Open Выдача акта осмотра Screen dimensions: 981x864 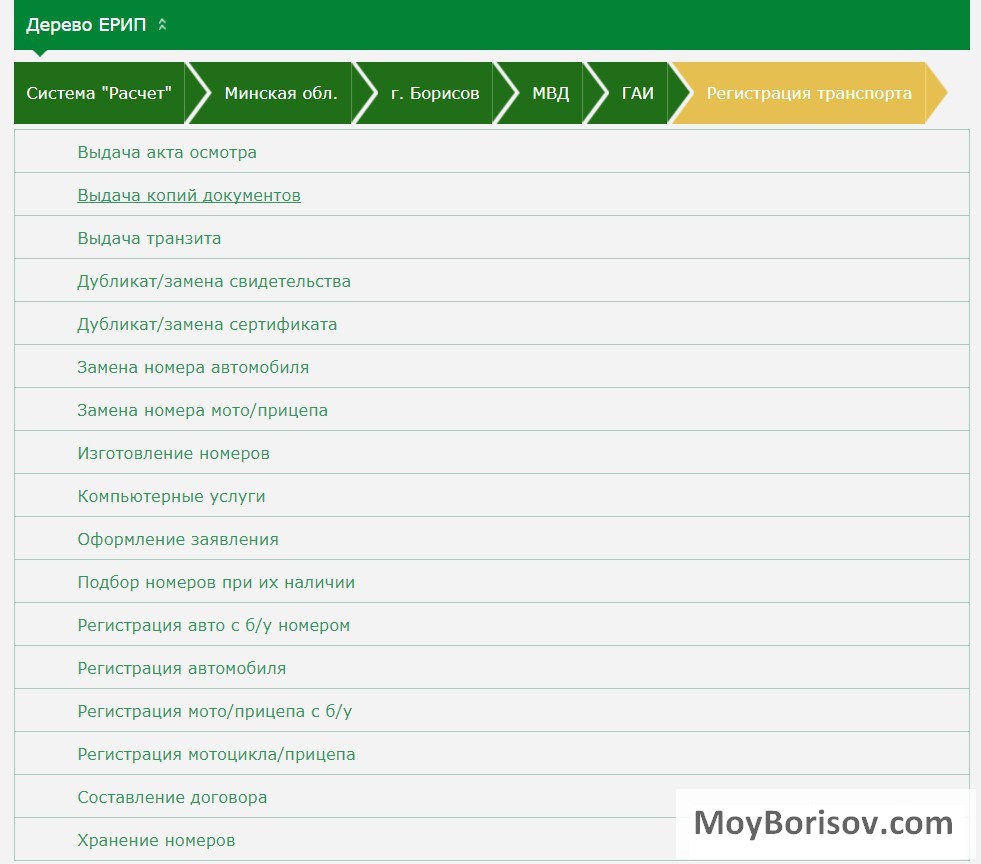click(167, 152)
